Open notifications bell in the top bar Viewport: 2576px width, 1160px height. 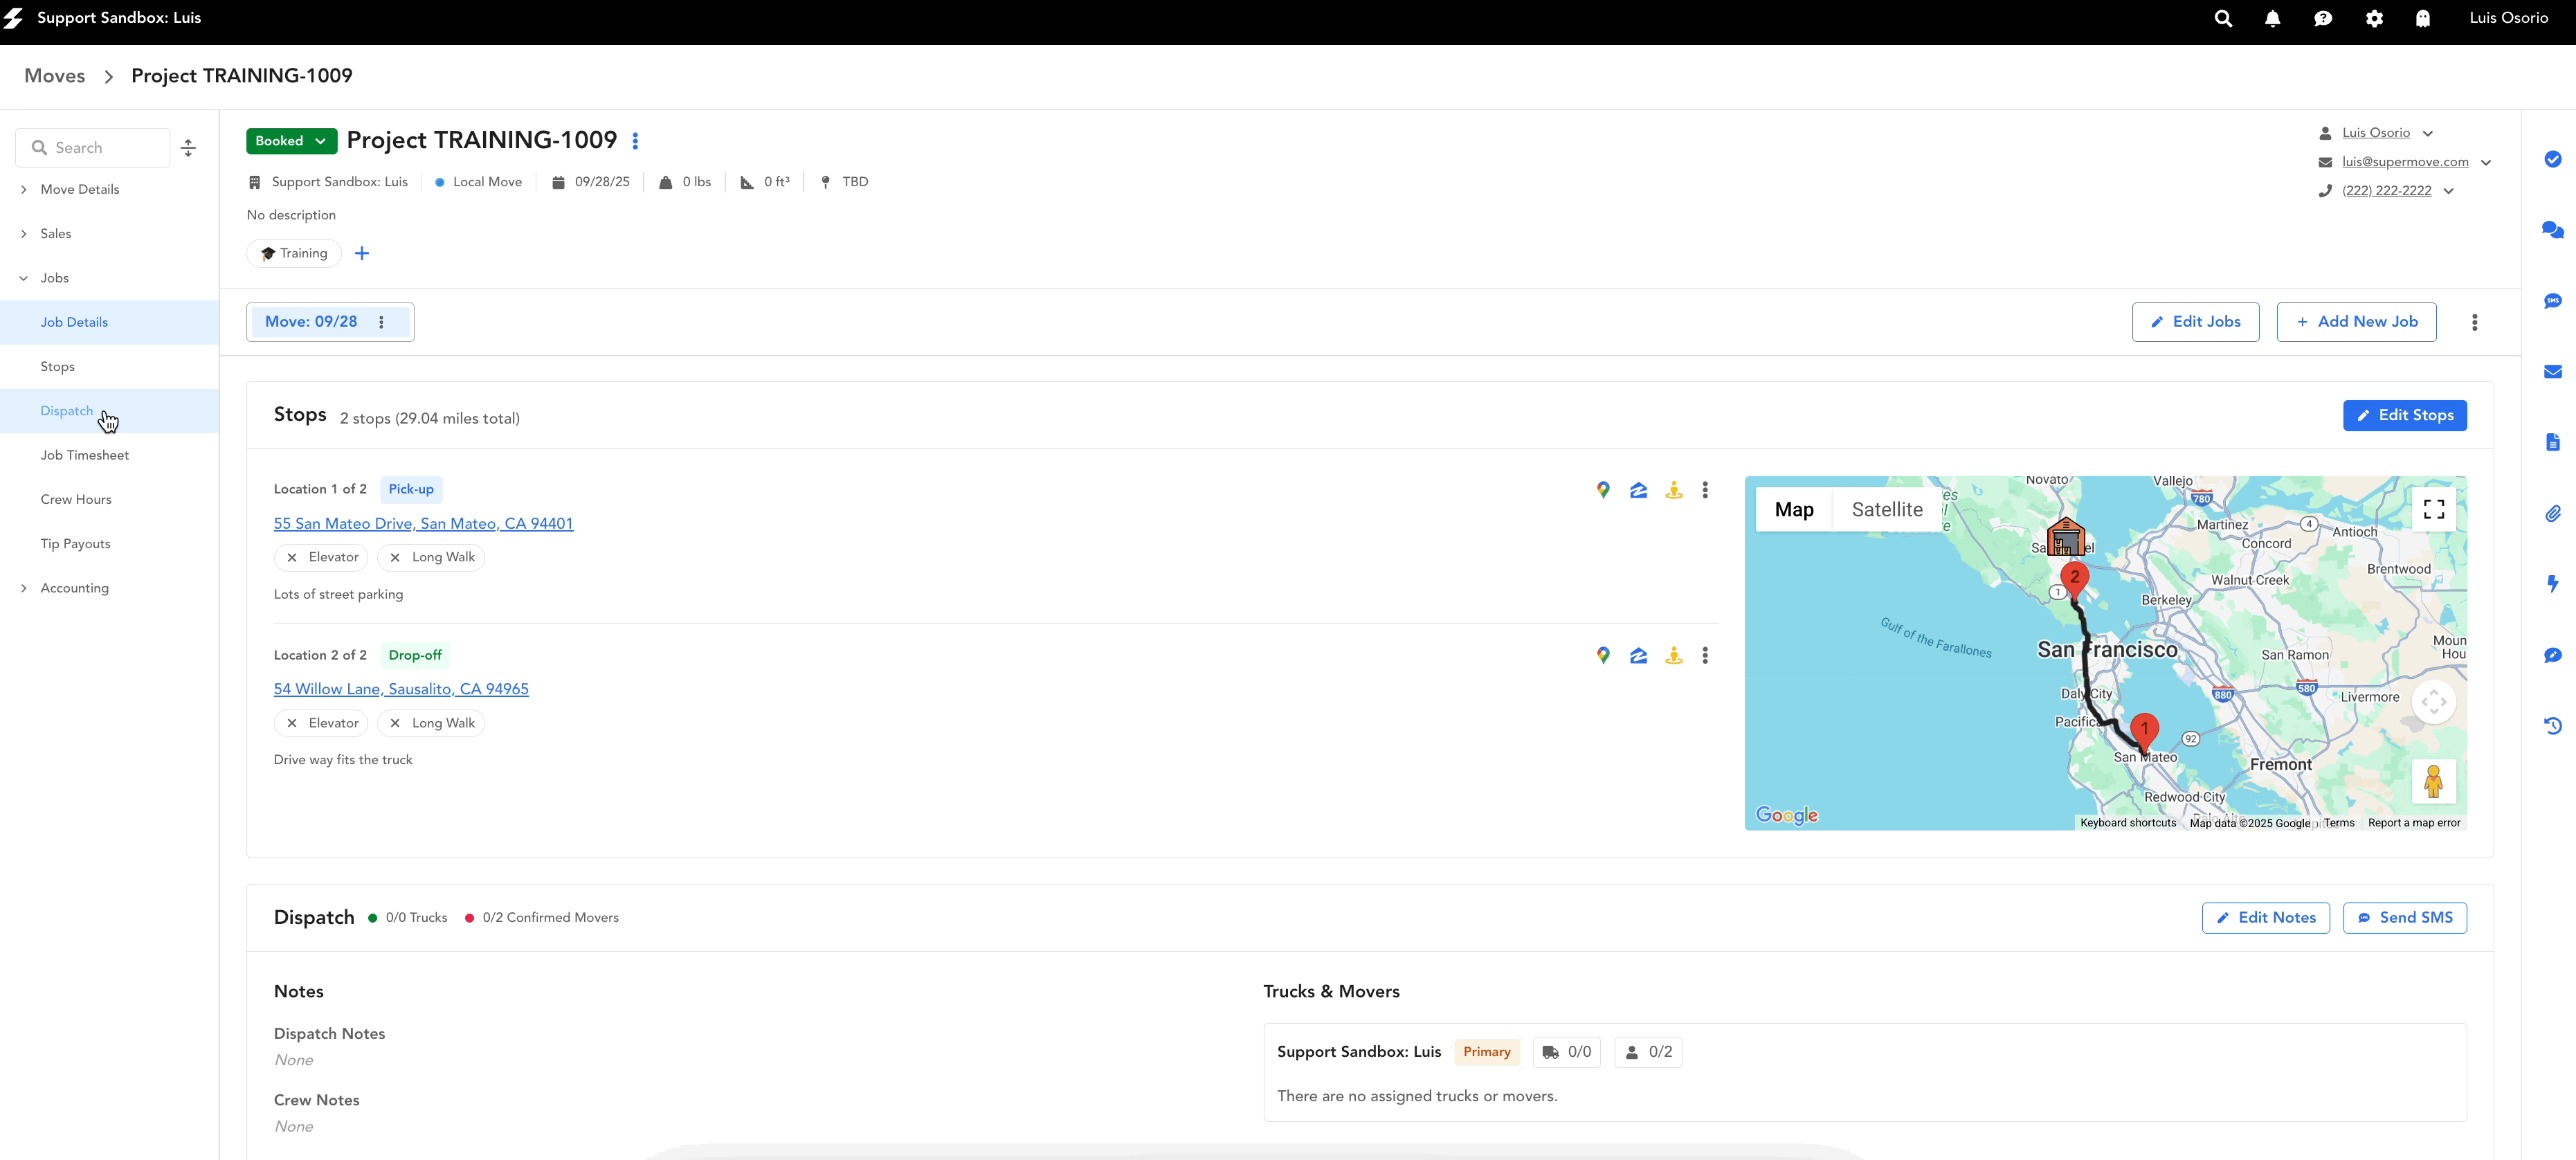tap(2272, 18)
